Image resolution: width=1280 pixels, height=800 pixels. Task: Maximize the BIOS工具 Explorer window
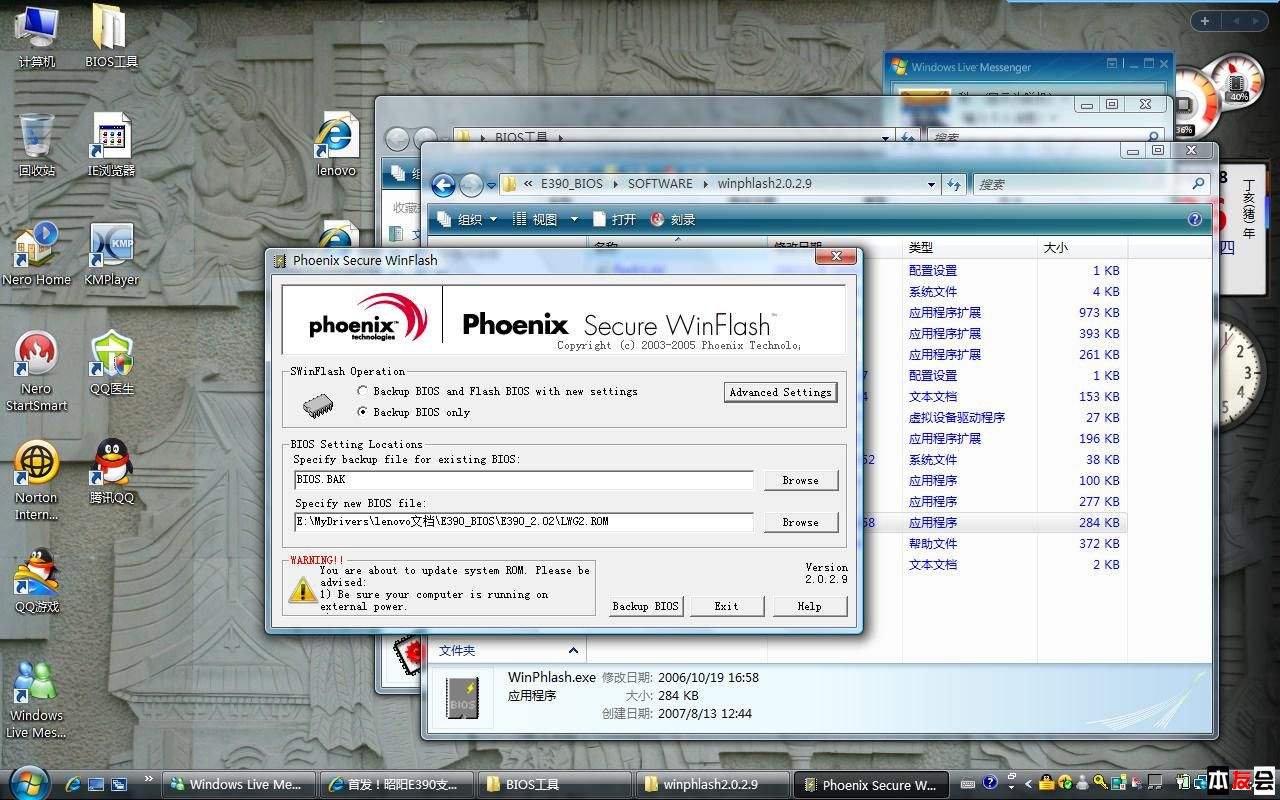pyautogui.click(x=1111, y=104)
